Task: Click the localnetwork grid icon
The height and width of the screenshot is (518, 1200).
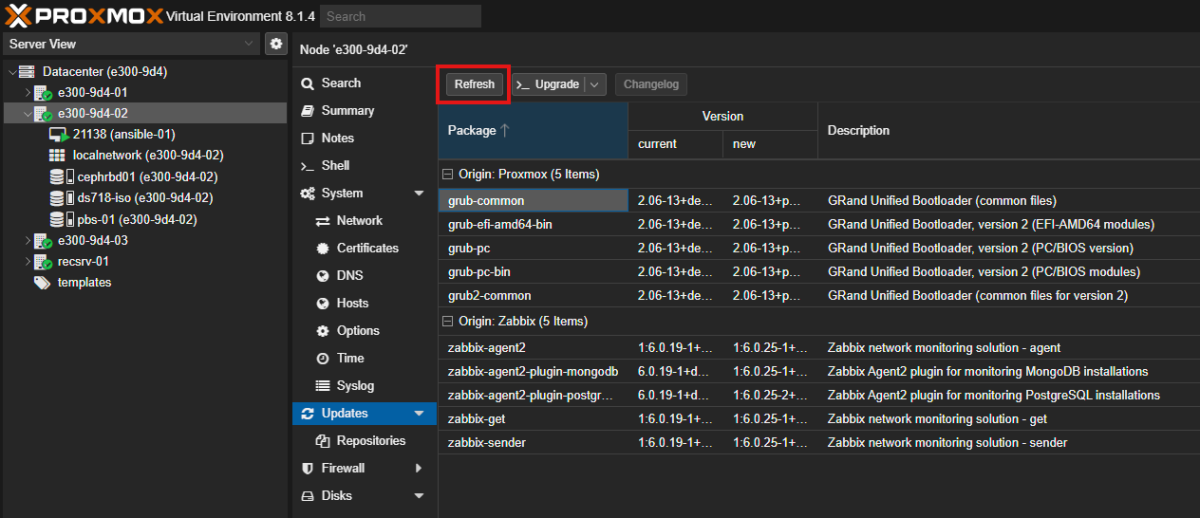Action: click(x=57, y=155)
